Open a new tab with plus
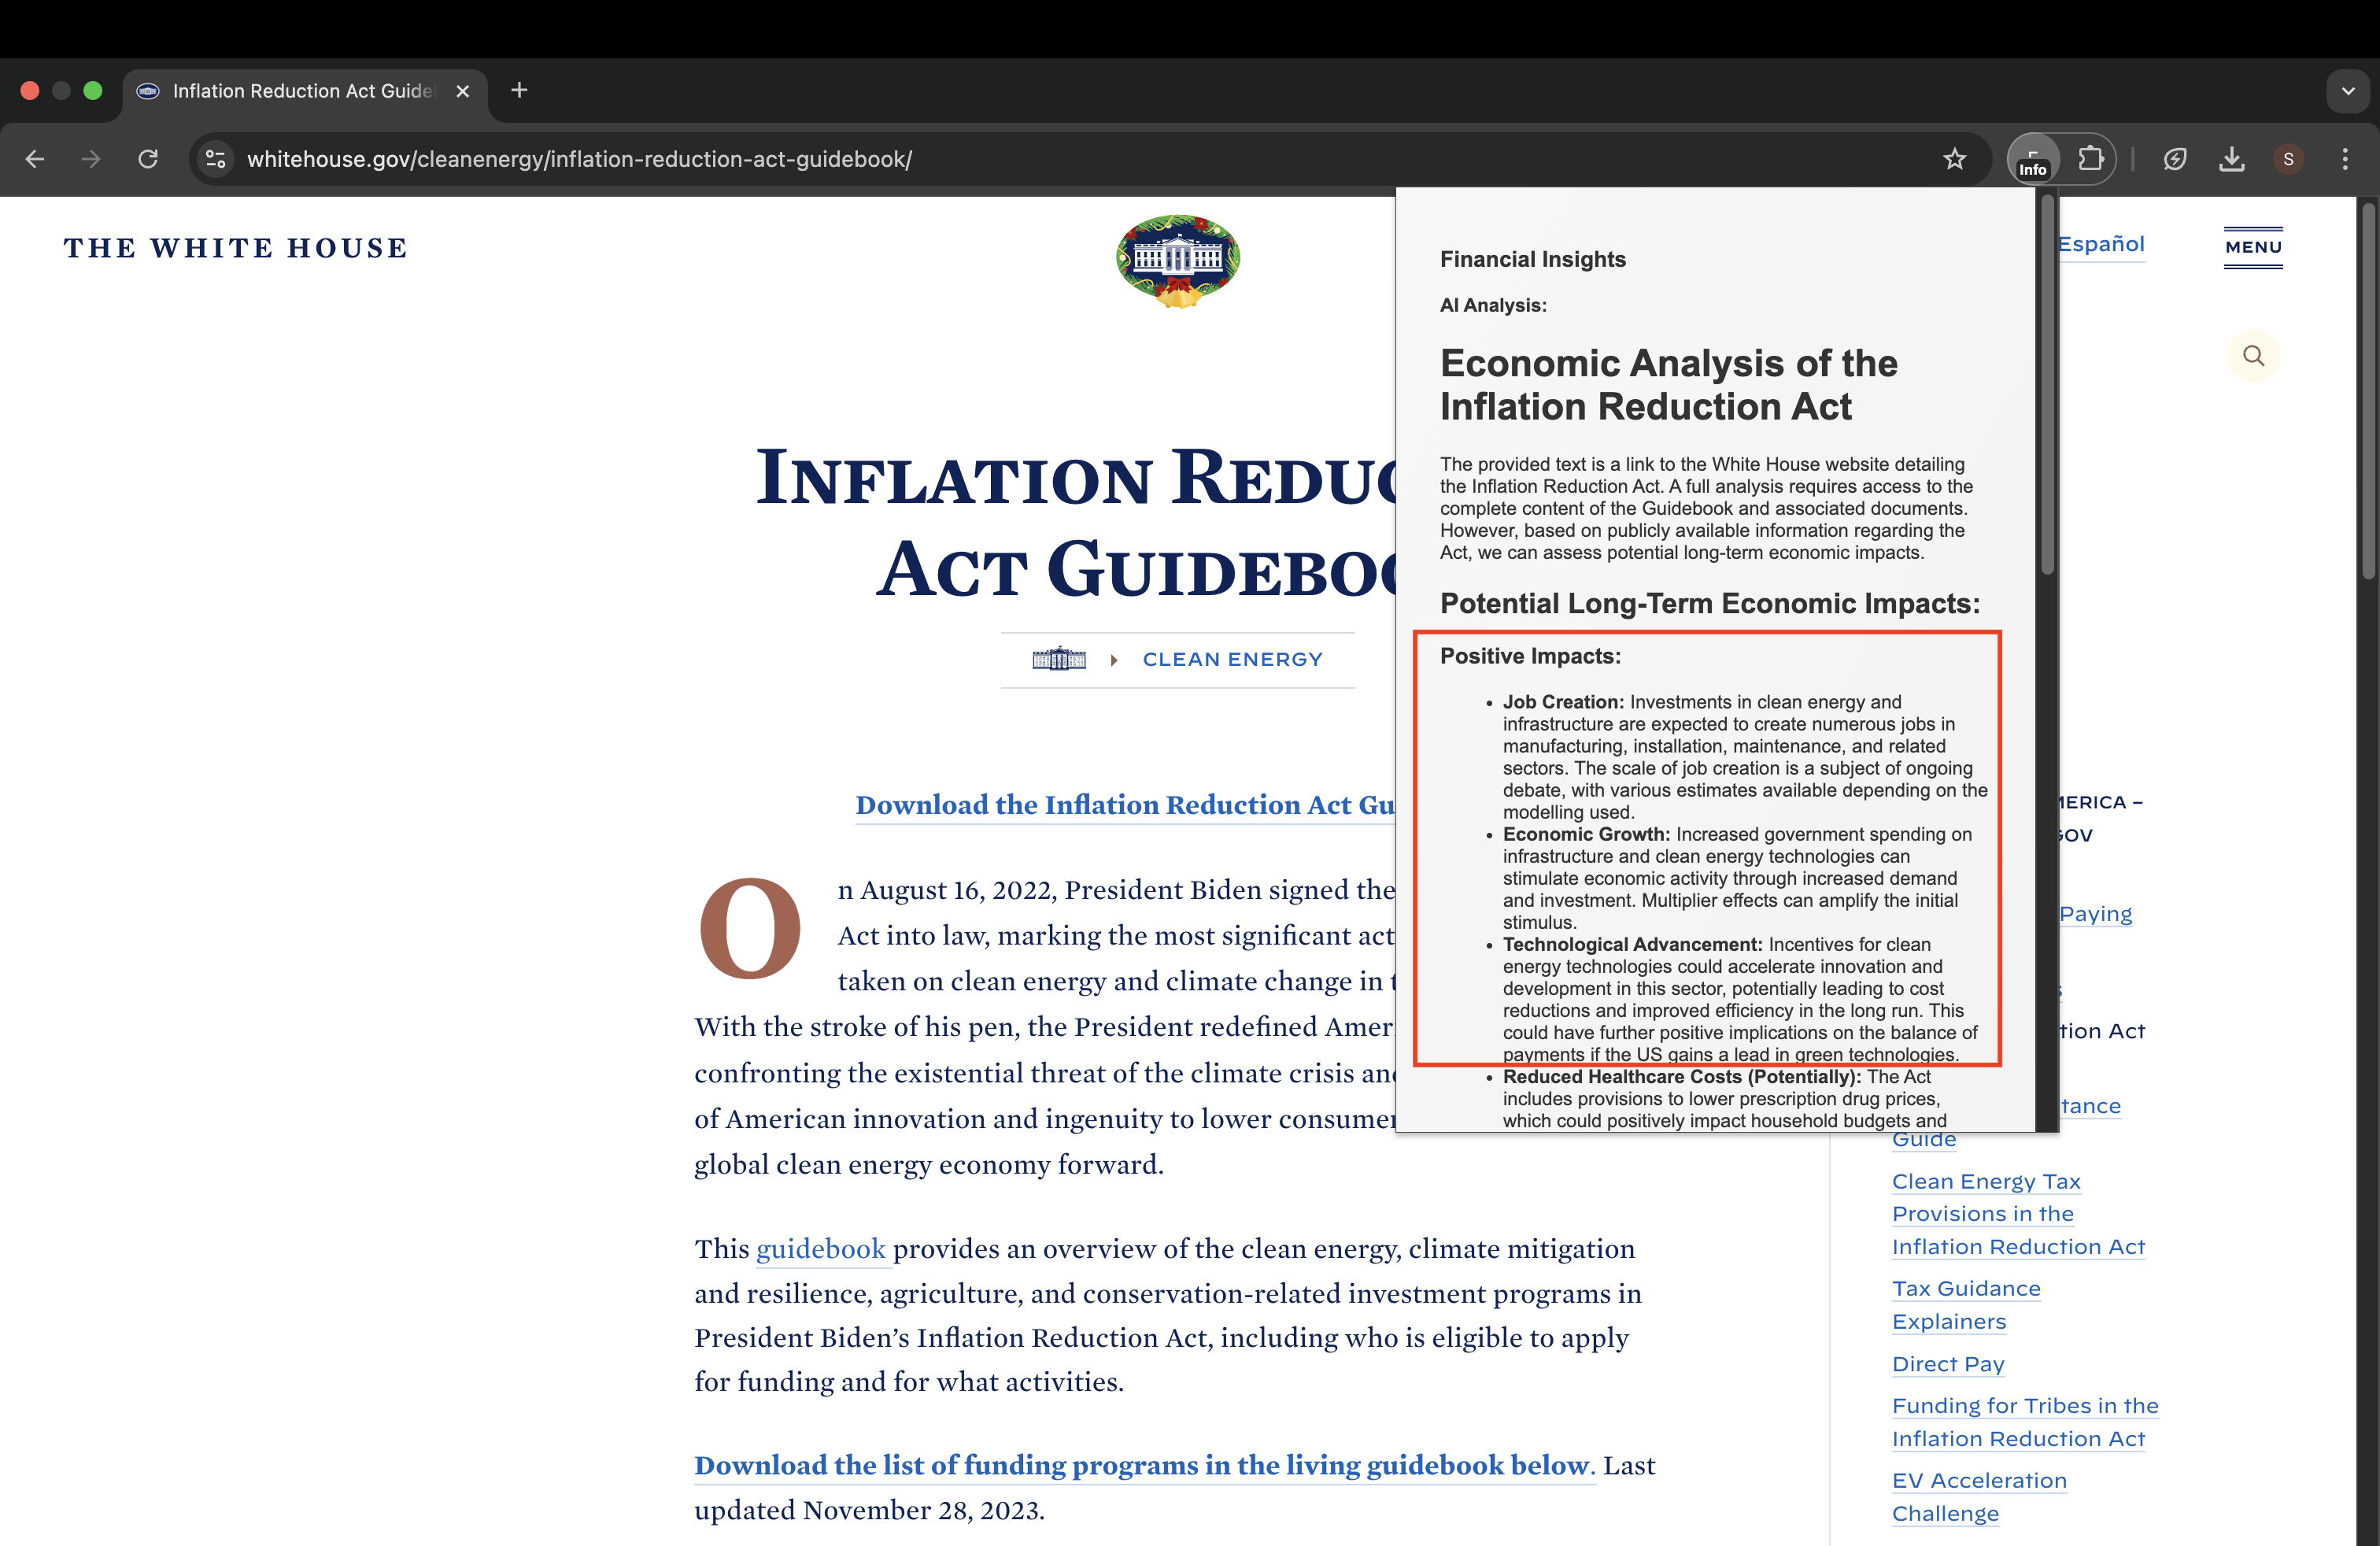The height and width of the screenshot is (1546, 2380). (519, 91)
